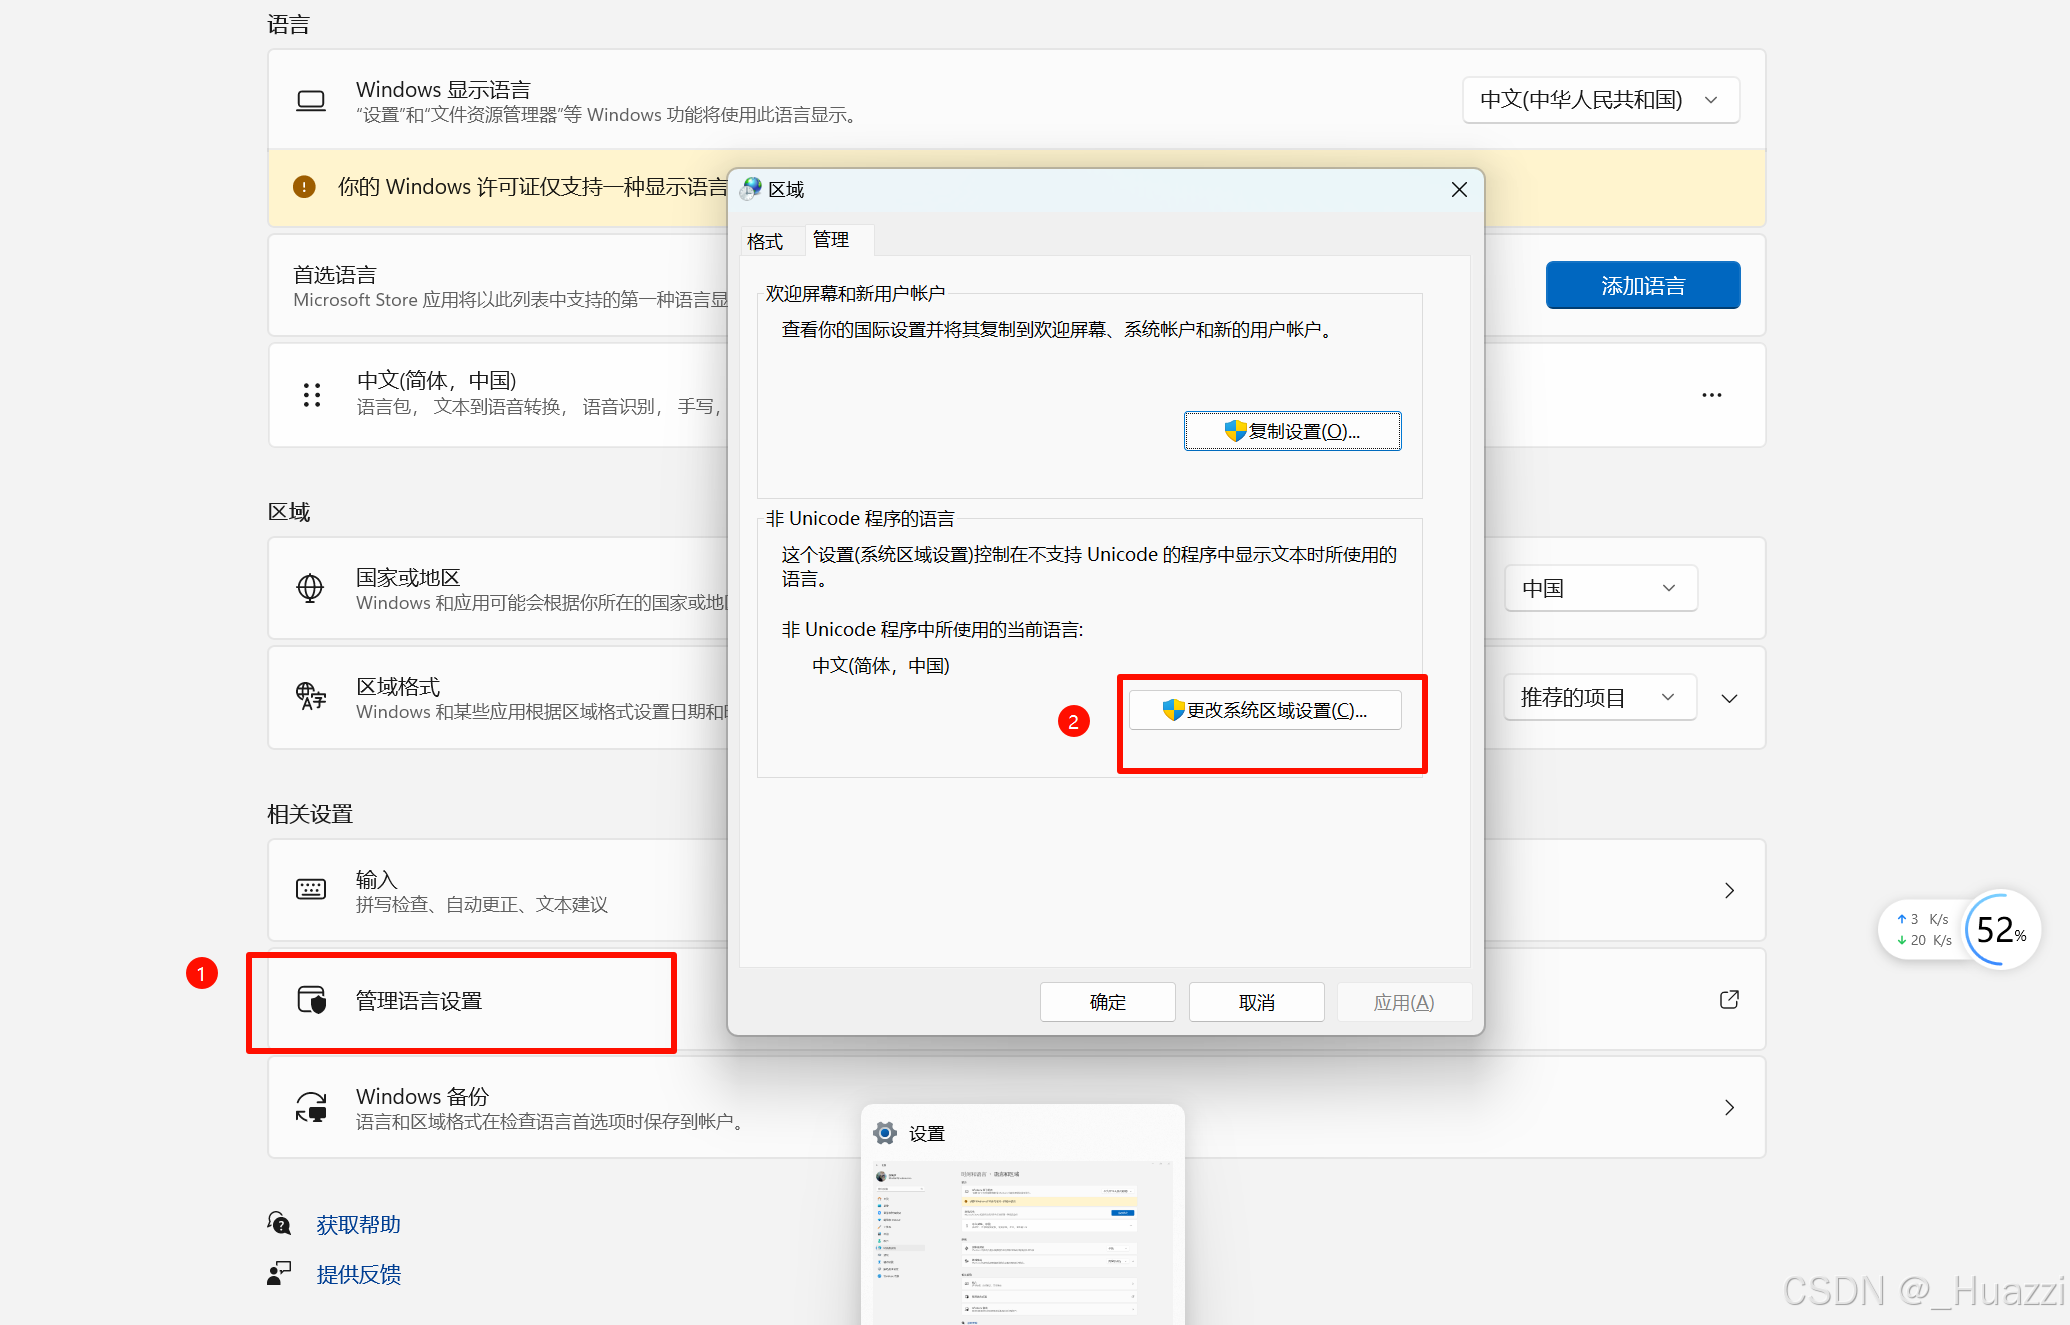
Task: Click 中文(简体，中国) current language in dialog
Action: 880,666
